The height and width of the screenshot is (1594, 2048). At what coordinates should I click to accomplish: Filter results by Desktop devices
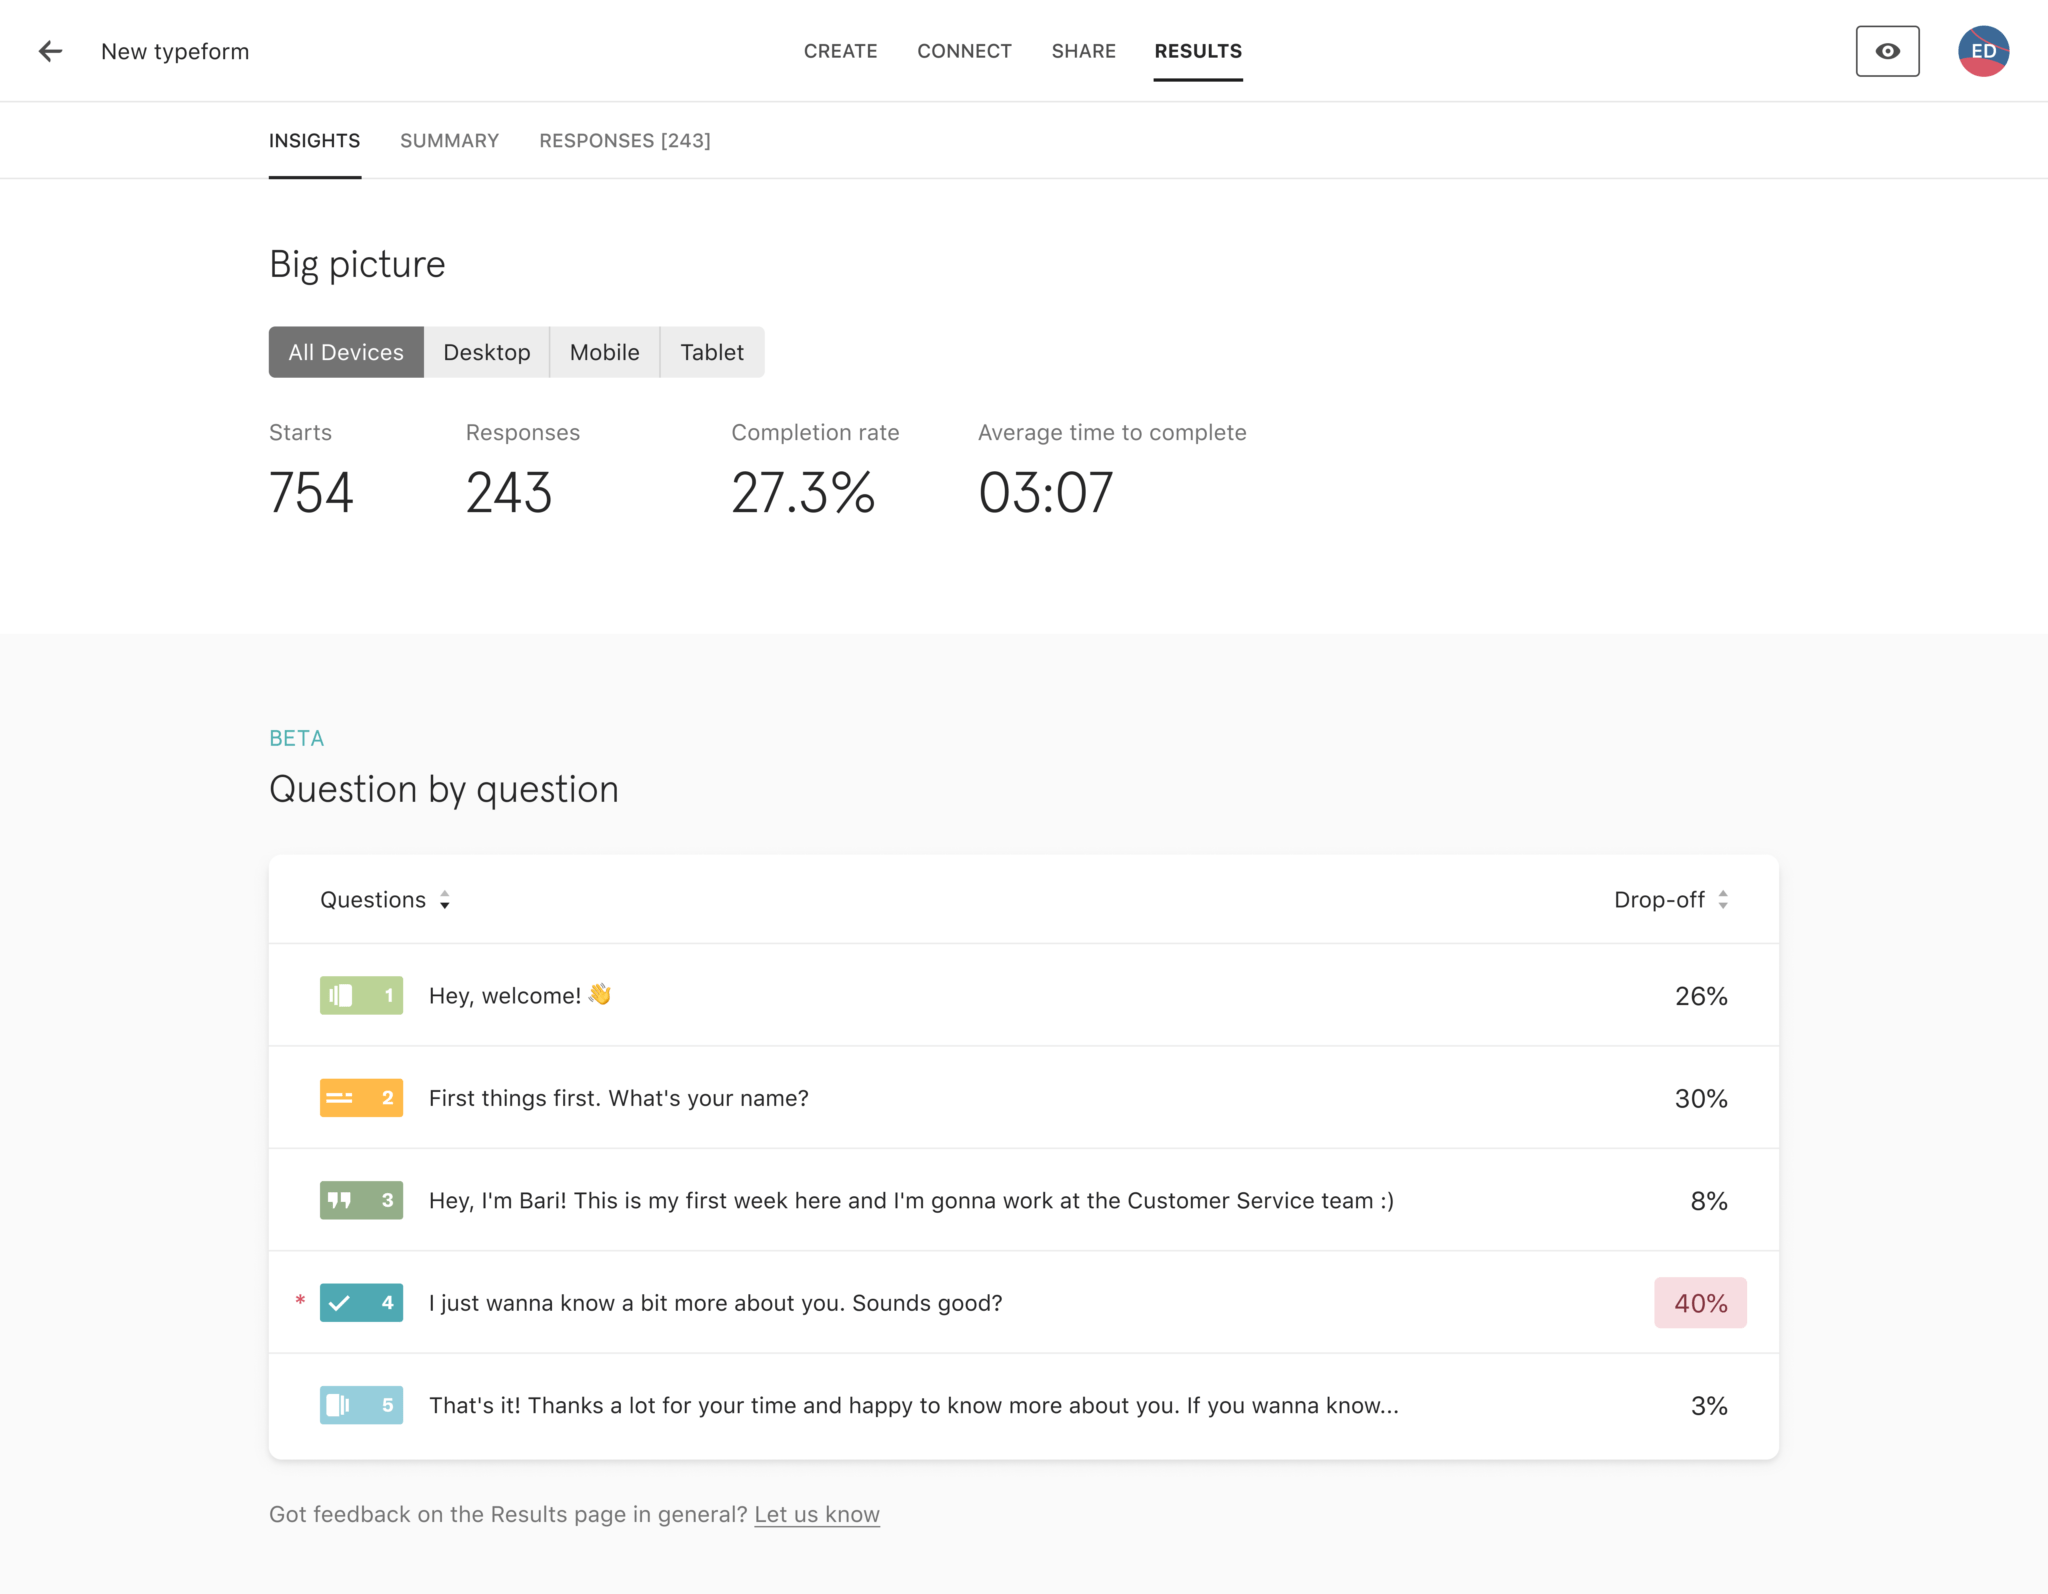coord(487,351)
